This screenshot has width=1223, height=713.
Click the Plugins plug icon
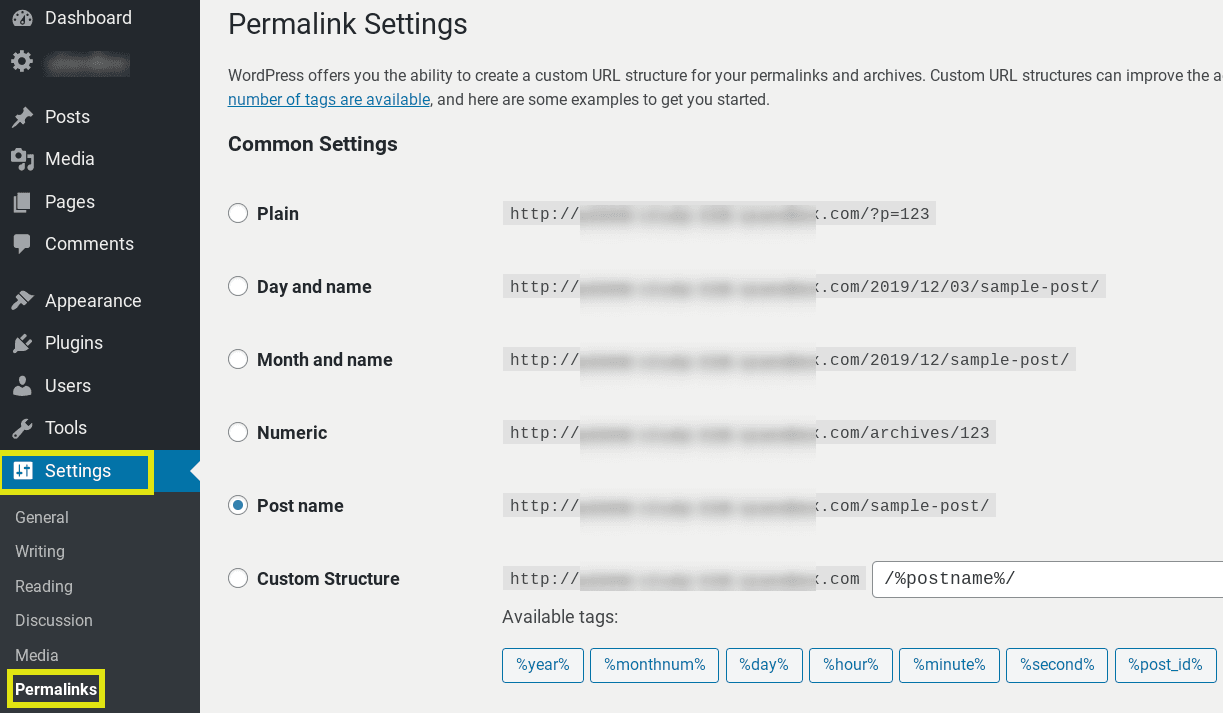point(22,343)
